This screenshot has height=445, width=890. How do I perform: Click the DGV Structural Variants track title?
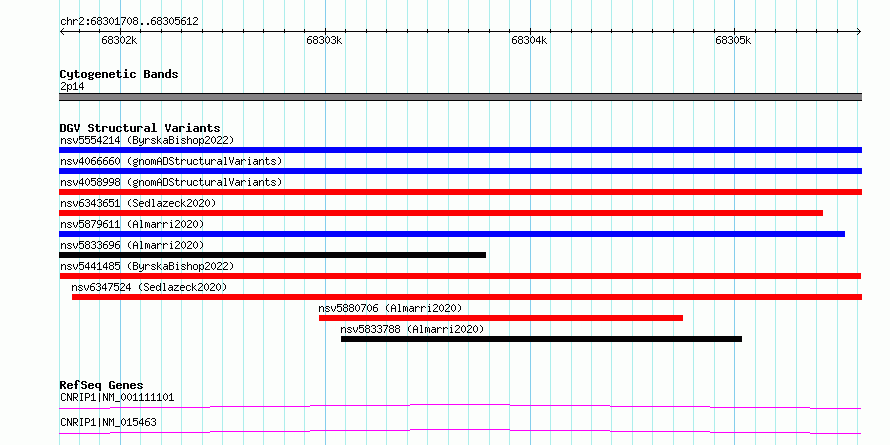pyautogui.click(x=140, y=128)
